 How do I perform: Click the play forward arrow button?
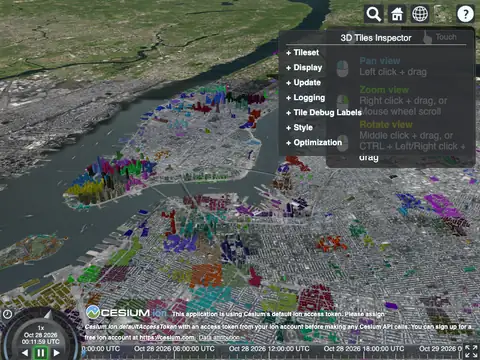pos(57,352)
